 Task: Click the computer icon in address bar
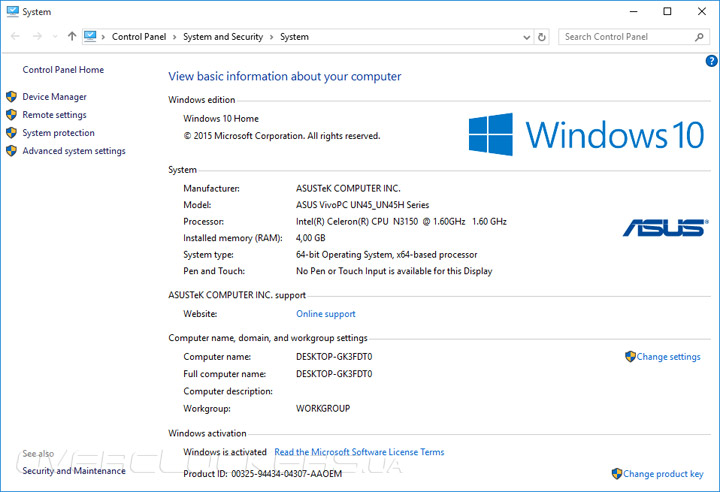(90, 36)
